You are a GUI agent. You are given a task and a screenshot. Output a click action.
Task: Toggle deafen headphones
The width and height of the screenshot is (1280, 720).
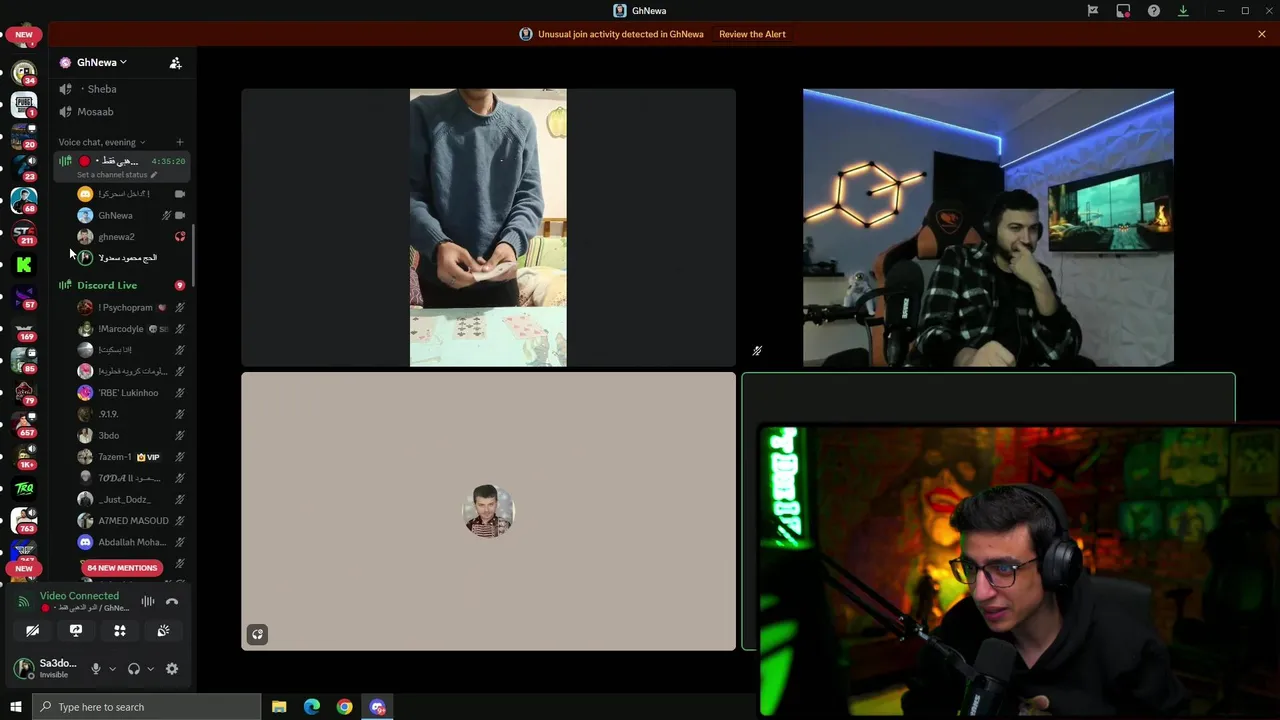tap(134, 669)
